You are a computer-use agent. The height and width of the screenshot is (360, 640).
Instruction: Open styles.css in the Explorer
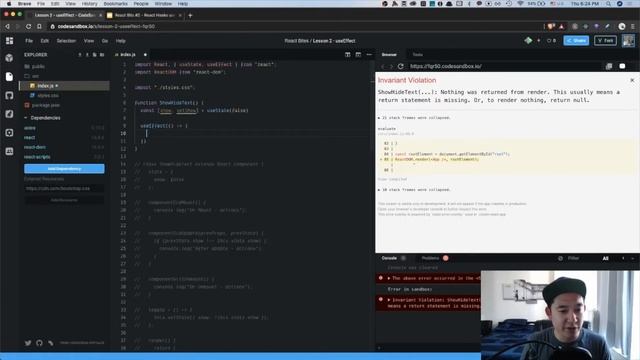pyautogui.click(x=48, y=96)
